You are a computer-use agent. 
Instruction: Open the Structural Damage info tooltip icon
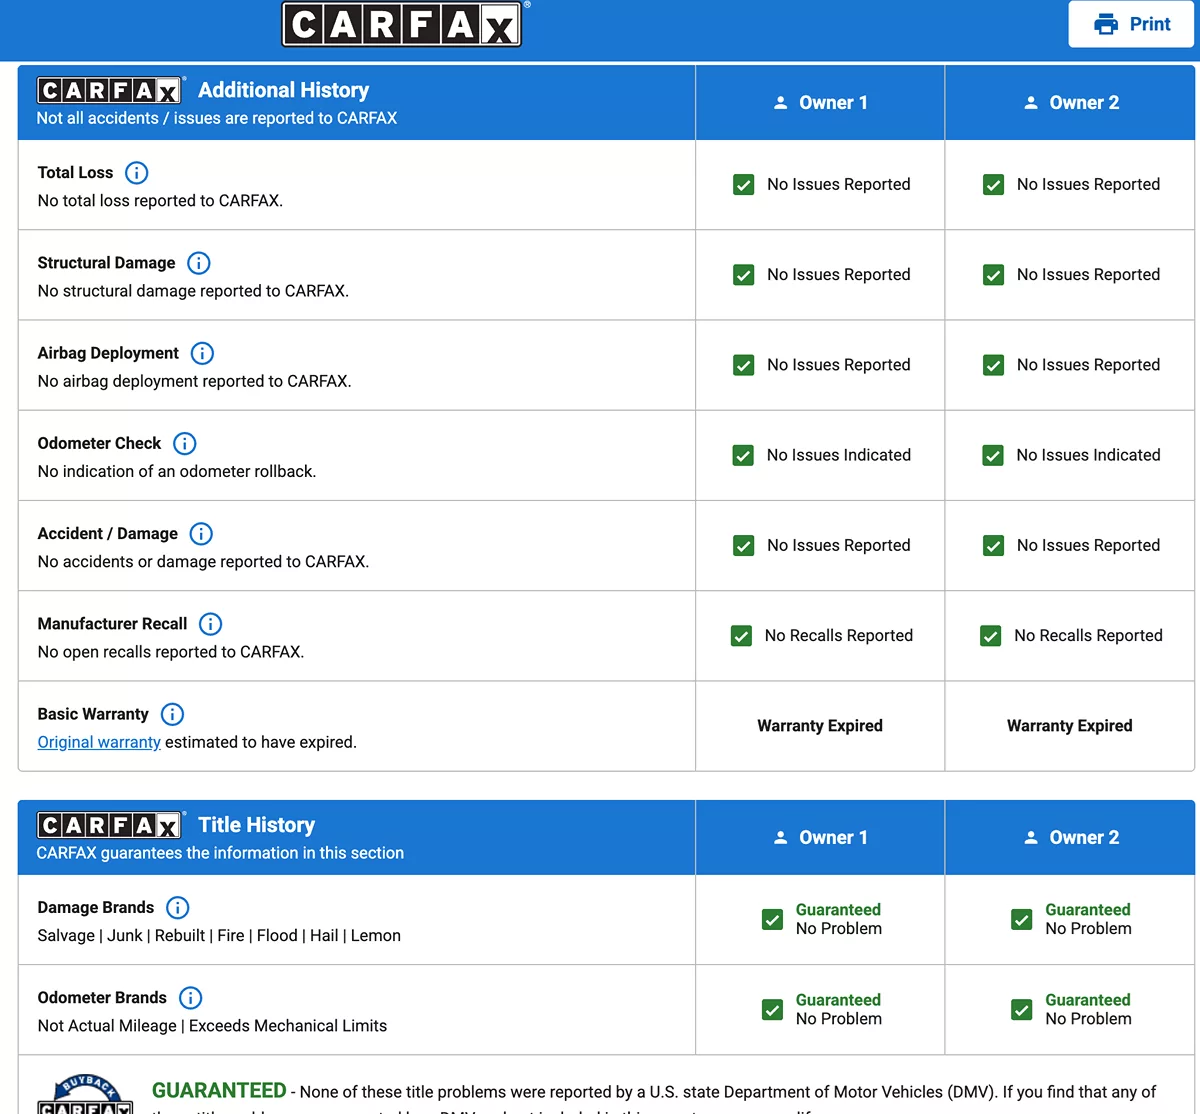click(x=199, y=263)
